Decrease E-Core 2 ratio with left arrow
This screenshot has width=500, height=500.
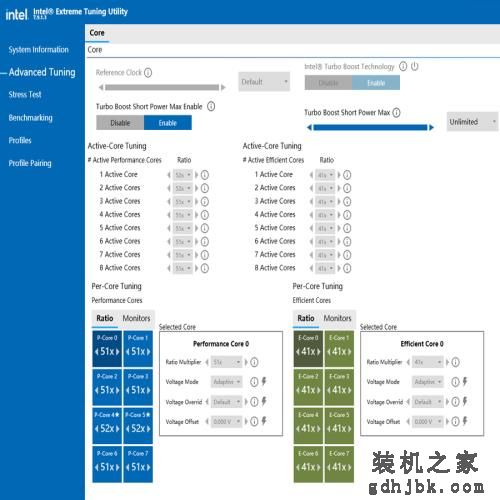click(297, 390)
